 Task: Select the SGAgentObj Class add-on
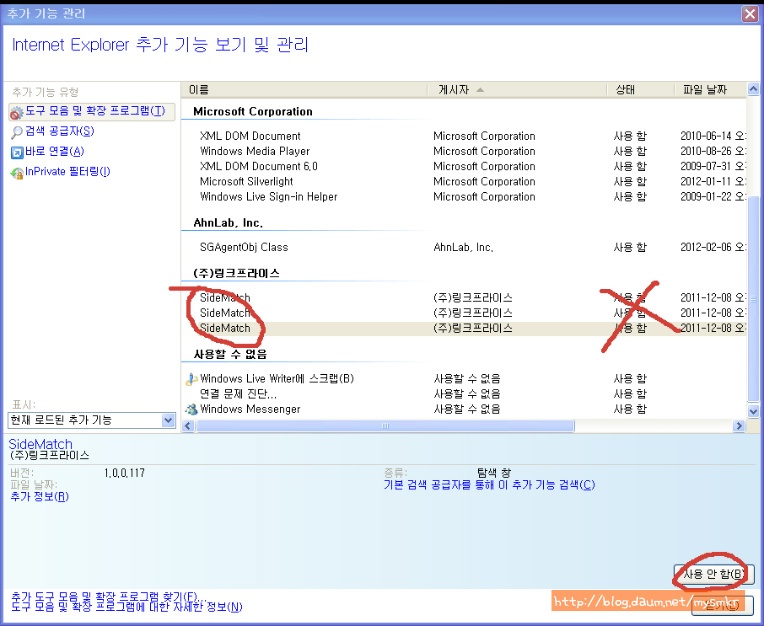pos(244,247)
